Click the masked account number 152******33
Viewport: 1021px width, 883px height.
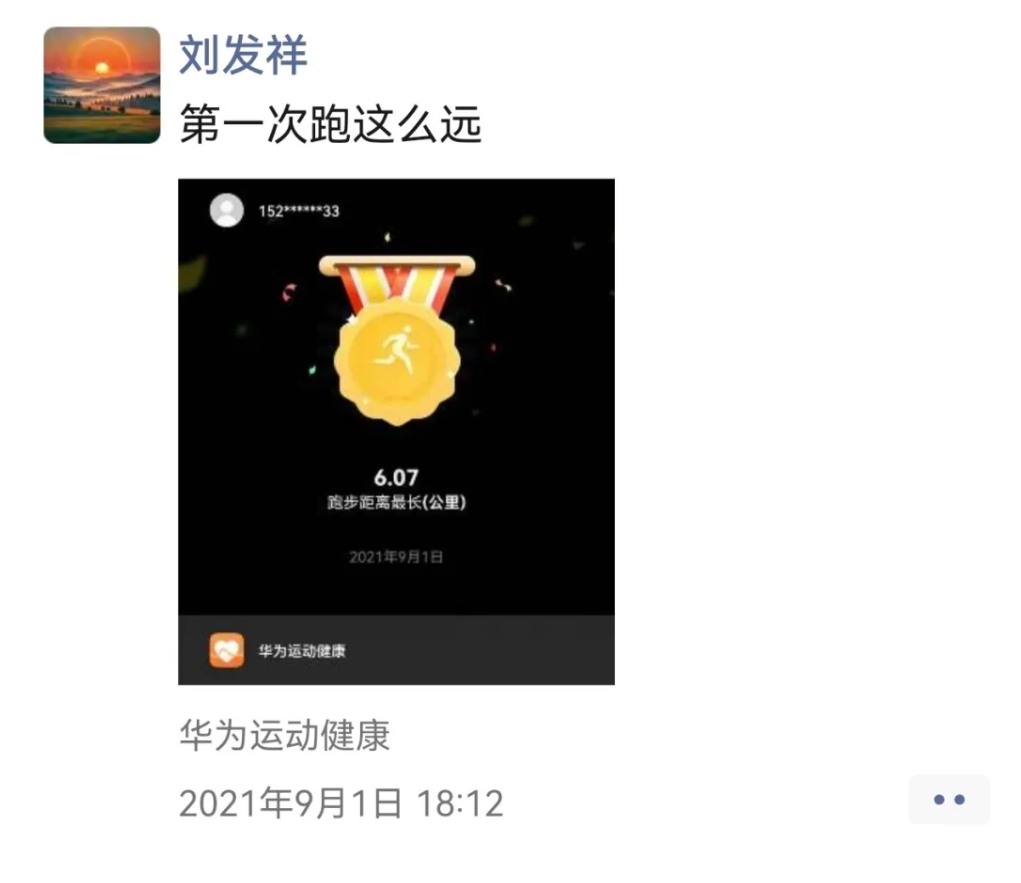pos(299,211)
